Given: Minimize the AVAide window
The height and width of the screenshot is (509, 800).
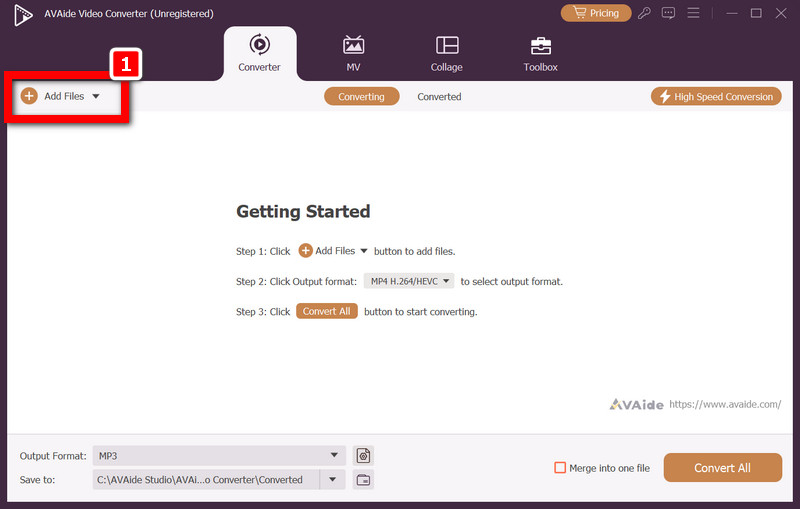Looking at the screenshot, I should [x=732, y=13].
